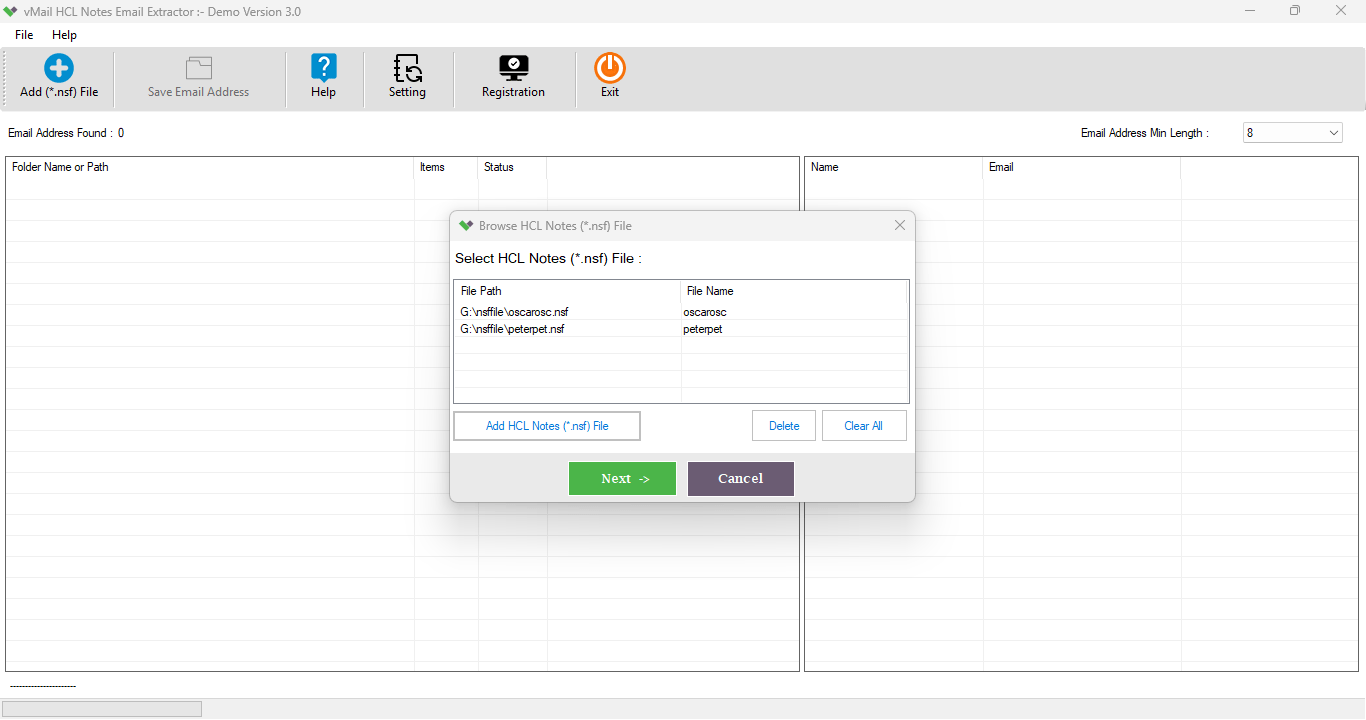This screenshot has height=720, width=1366.
Task: Close the vMail HCL Notes Email Extractor window
Action: pos(1341,11)
